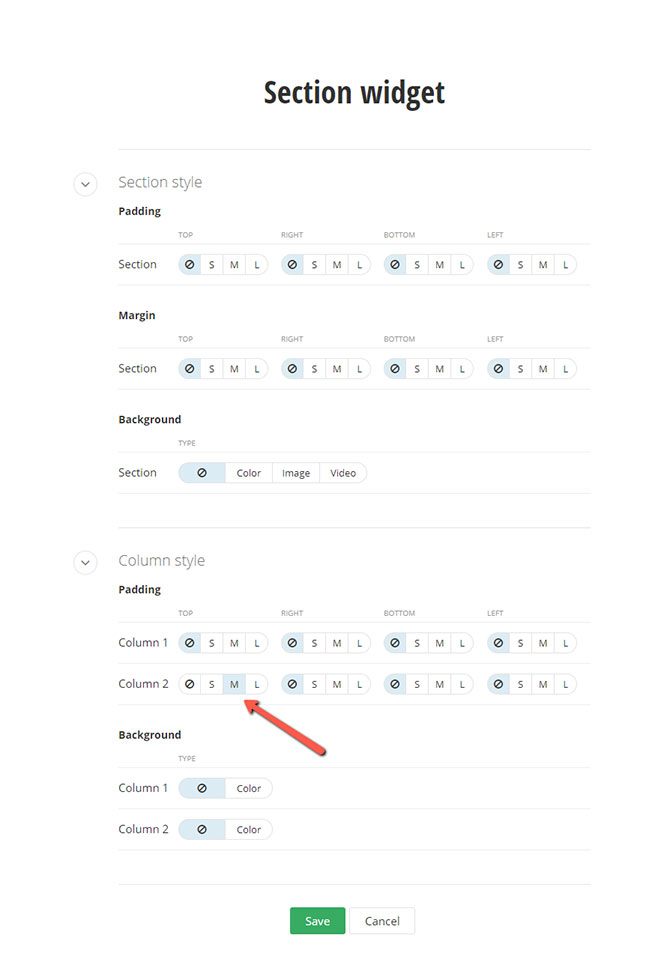The image size is (670, 959).
Task: Select 'none' icon for Section padding right
Action: tap(292, 265)
